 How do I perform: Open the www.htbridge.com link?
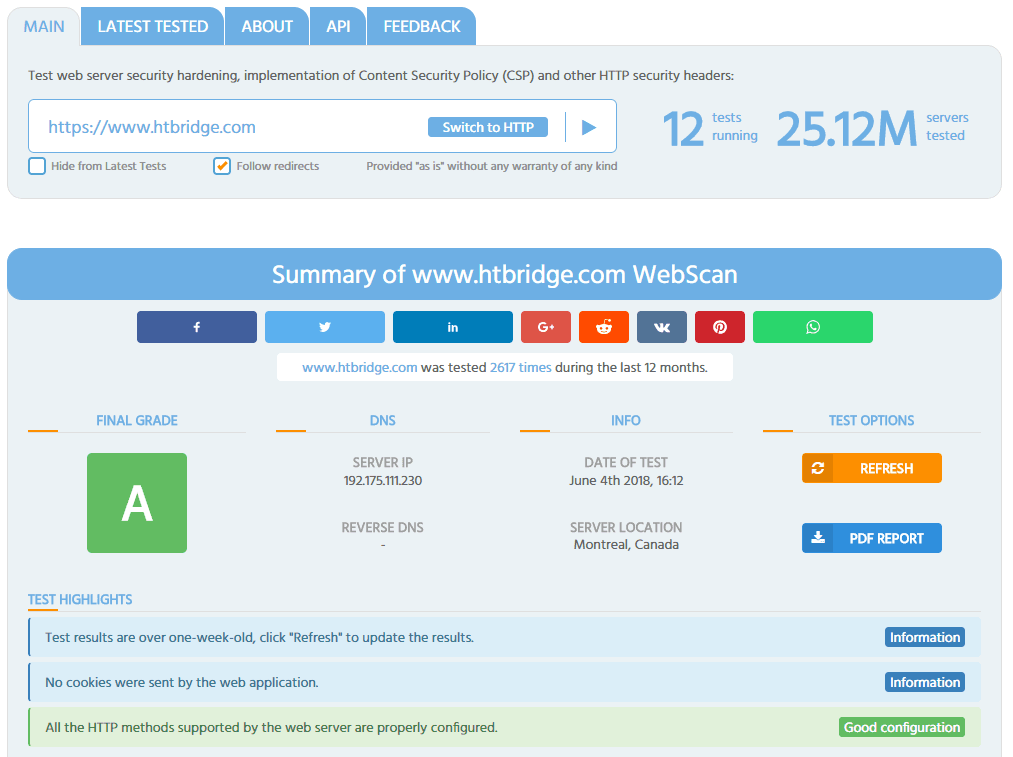point(360,368)
